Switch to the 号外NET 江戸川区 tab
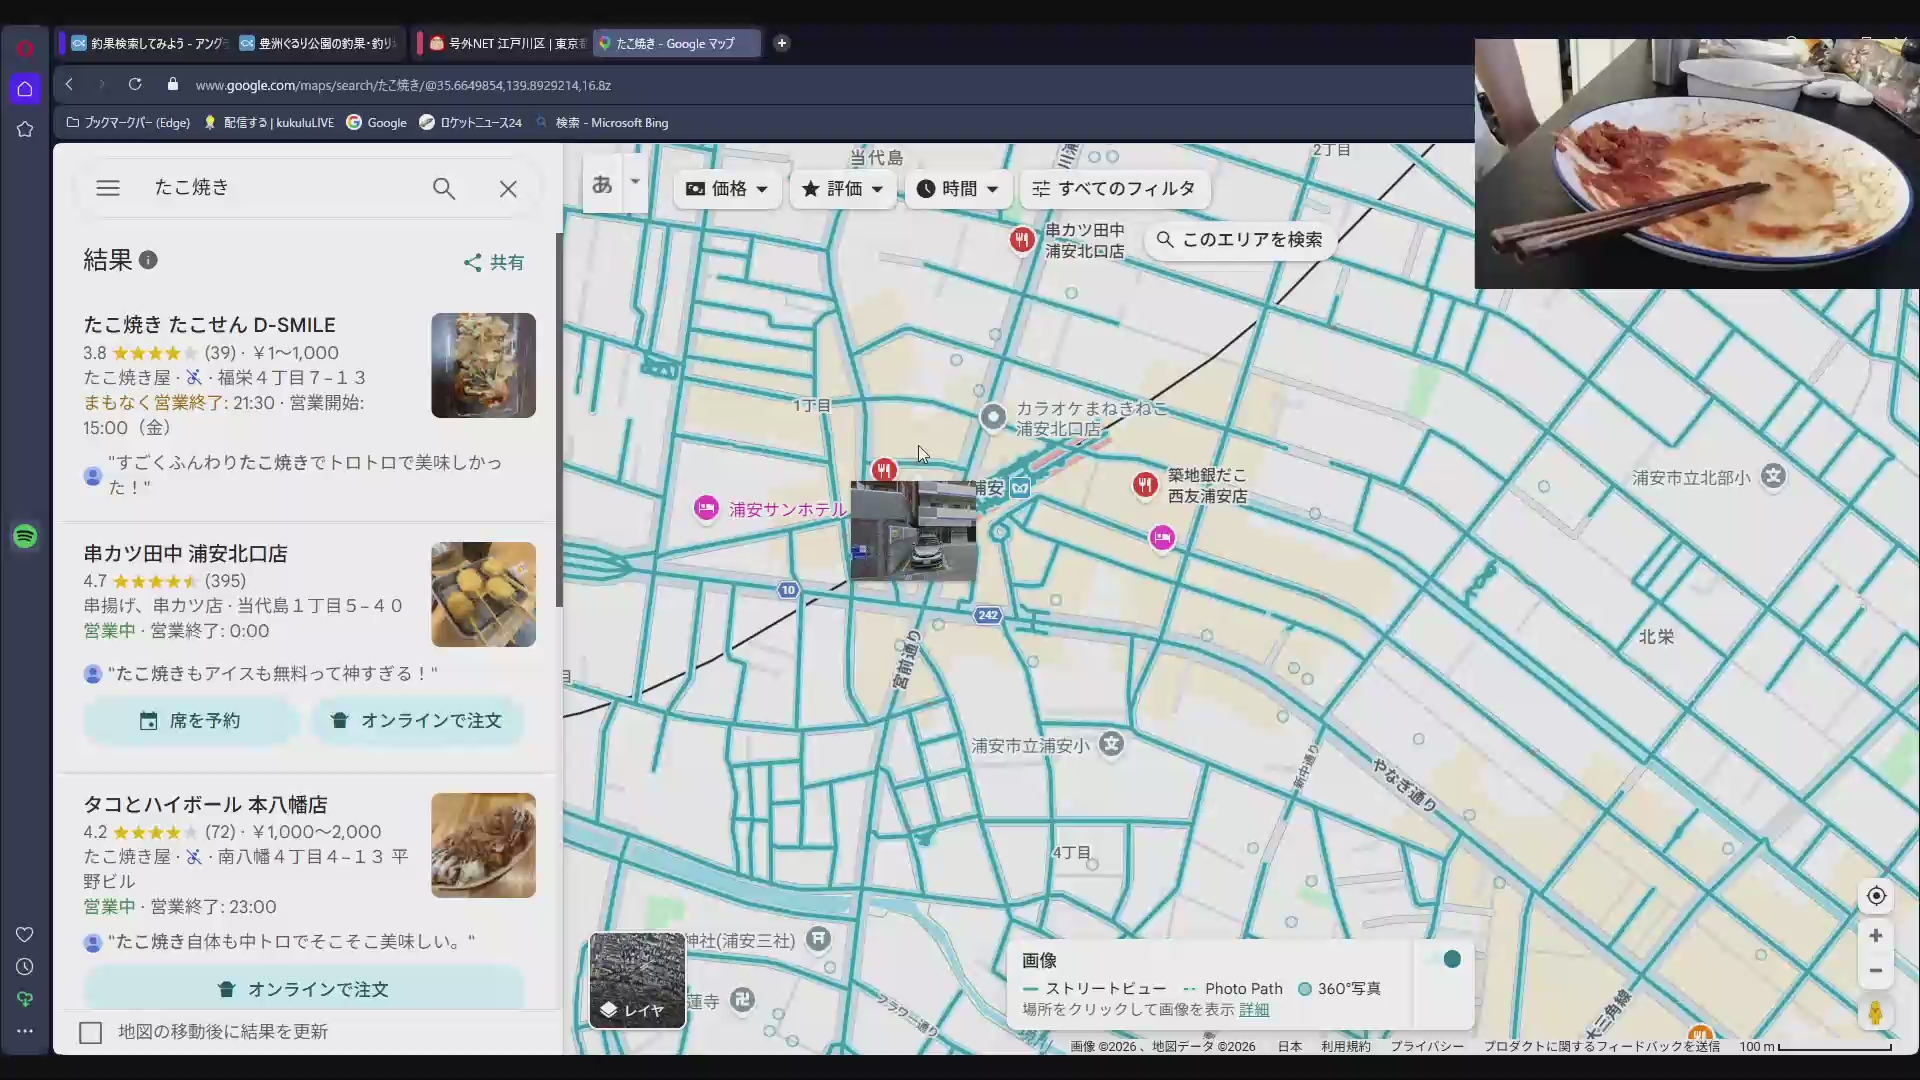 [507, 43]
